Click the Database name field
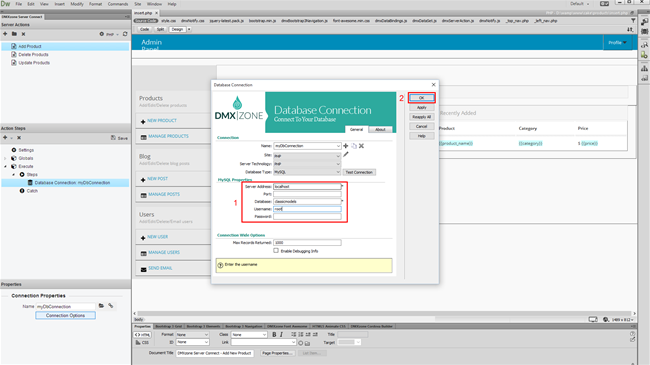650x365 pixels. 307,202
